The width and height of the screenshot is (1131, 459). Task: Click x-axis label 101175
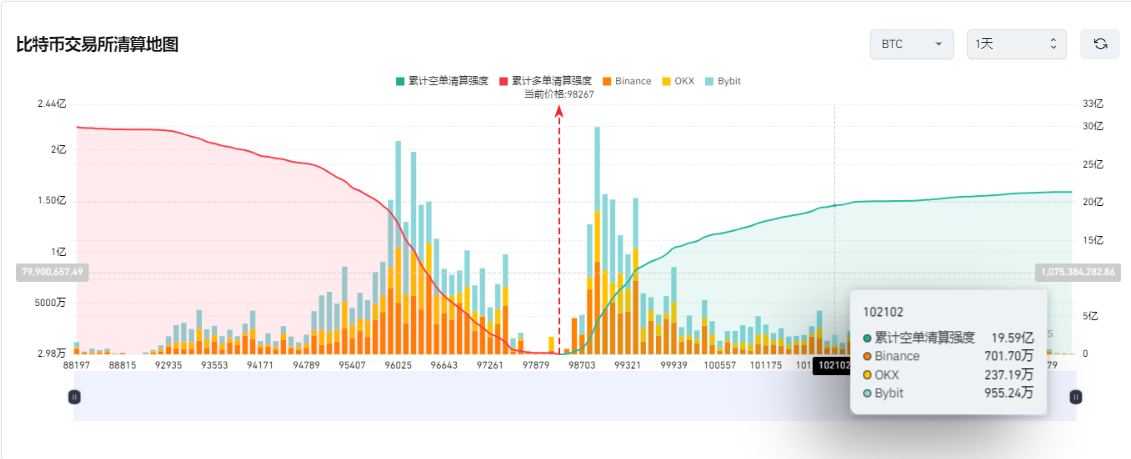pos(765,366)
